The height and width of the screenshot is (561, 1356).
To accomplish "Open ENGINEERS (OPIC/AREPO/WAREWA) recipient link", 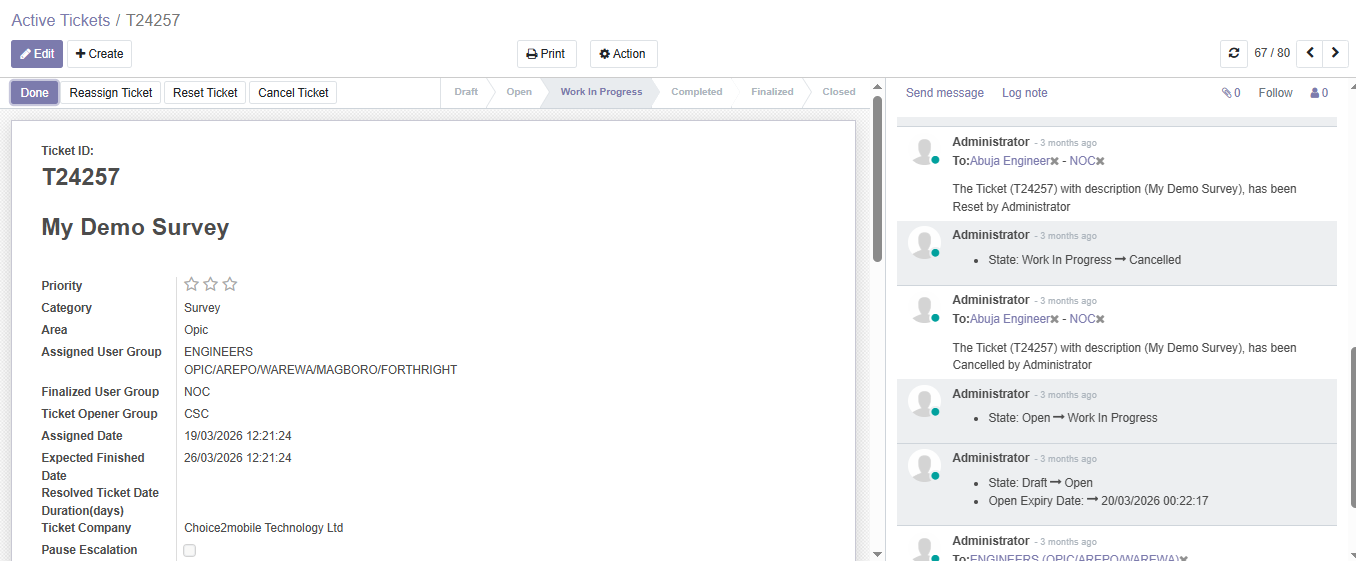I will coord(1075,558).
